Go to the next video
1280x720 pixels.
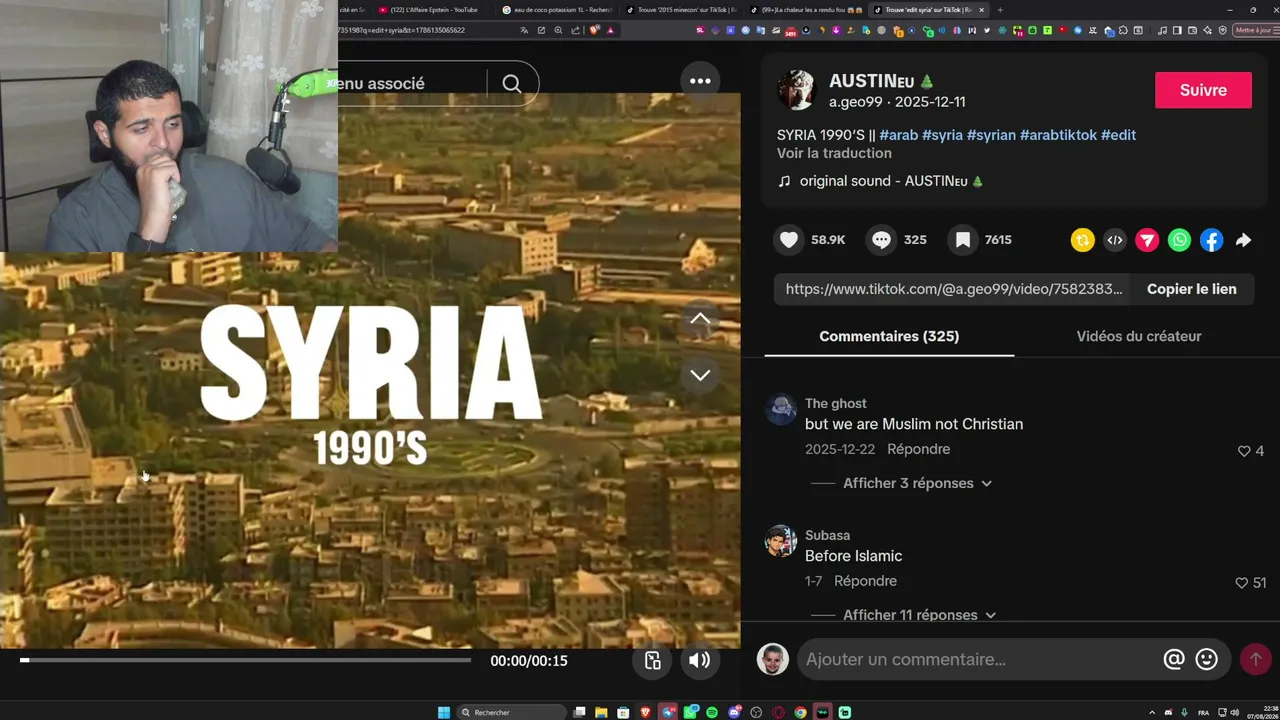click(700, 375)
